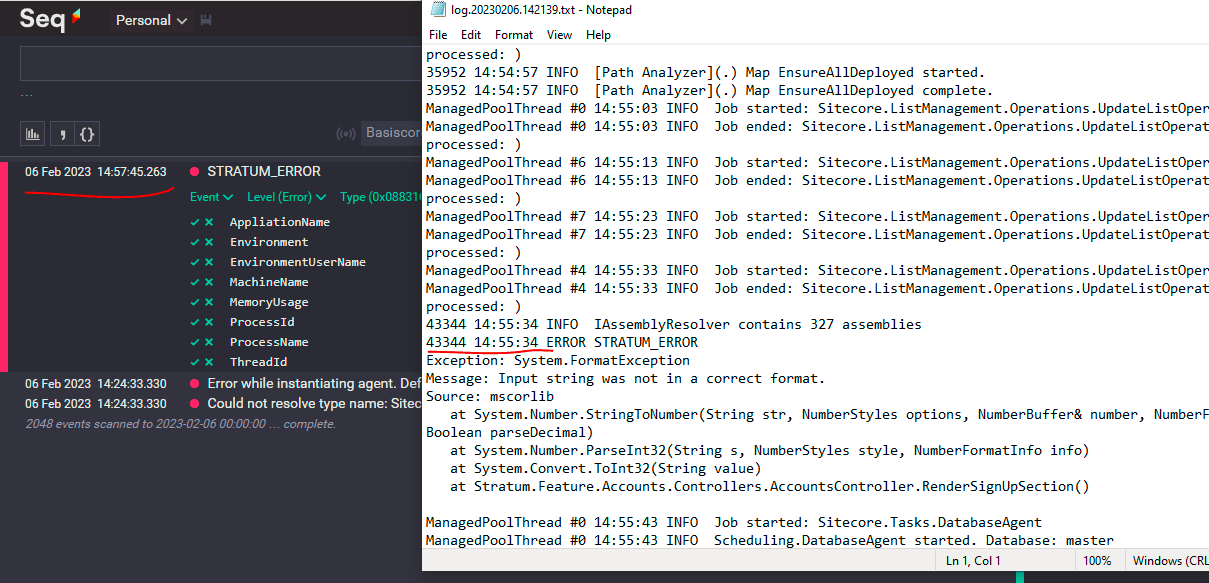Click checkmark filter for AppliationName

(195, 222)
